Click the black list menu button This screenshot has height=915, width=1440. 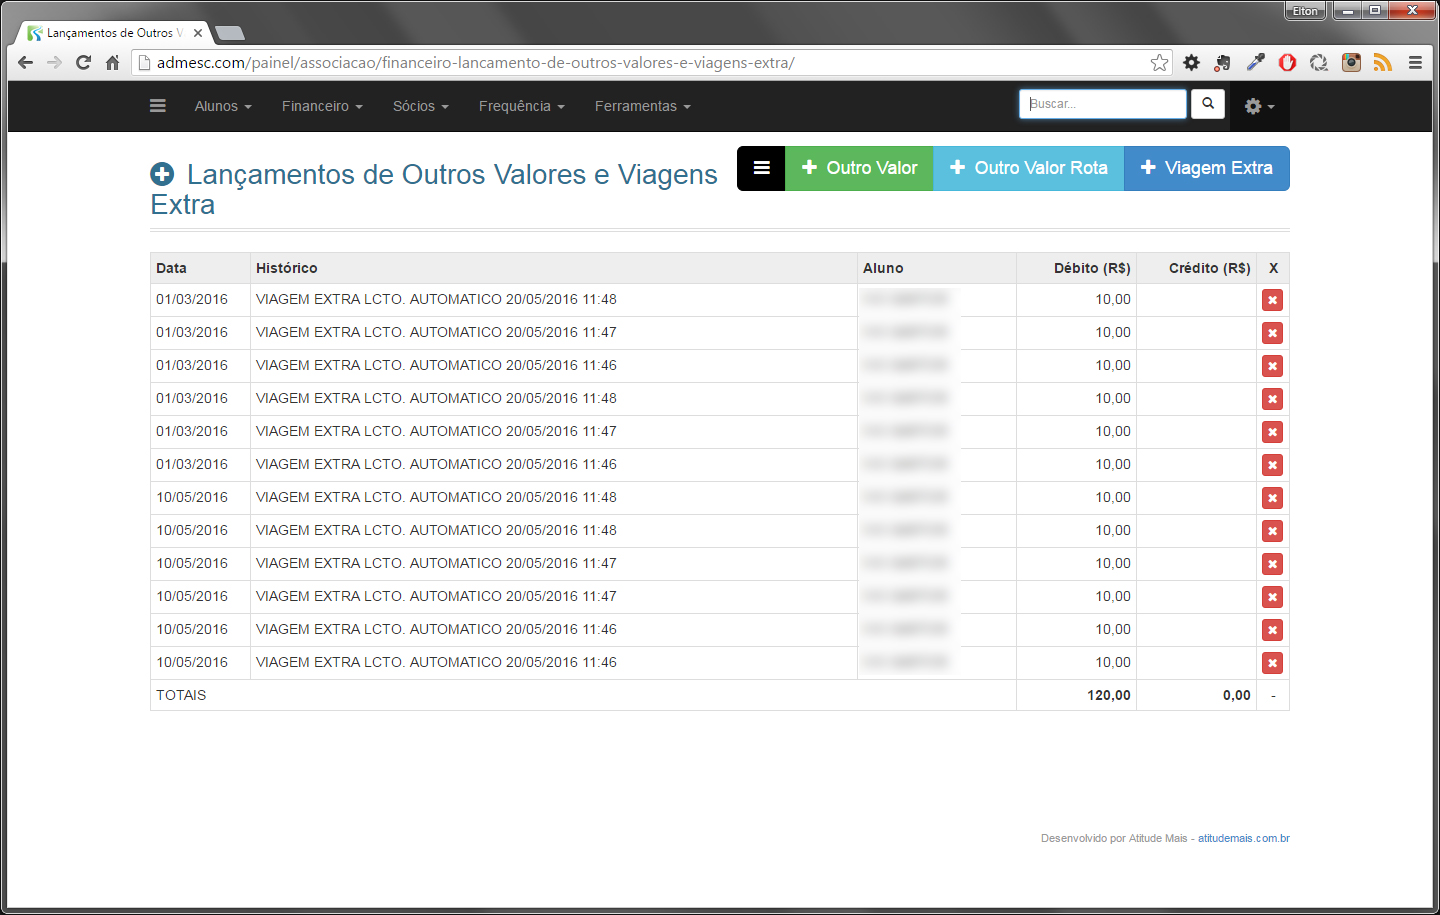click(x=761, y=168)
